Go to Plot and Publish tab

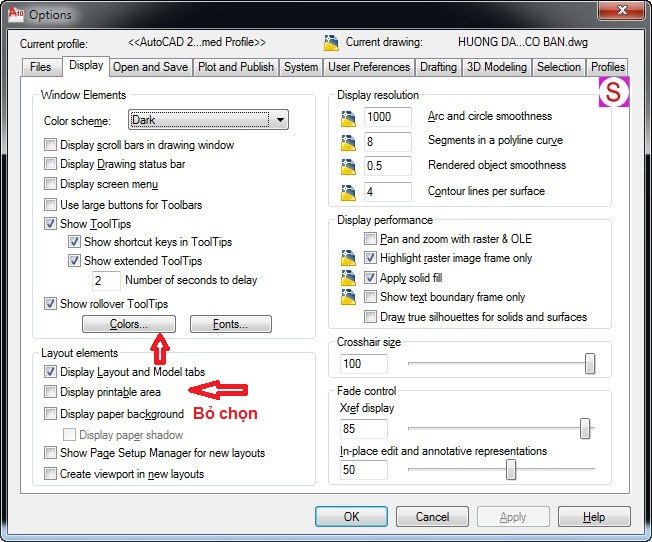[236, 67]
